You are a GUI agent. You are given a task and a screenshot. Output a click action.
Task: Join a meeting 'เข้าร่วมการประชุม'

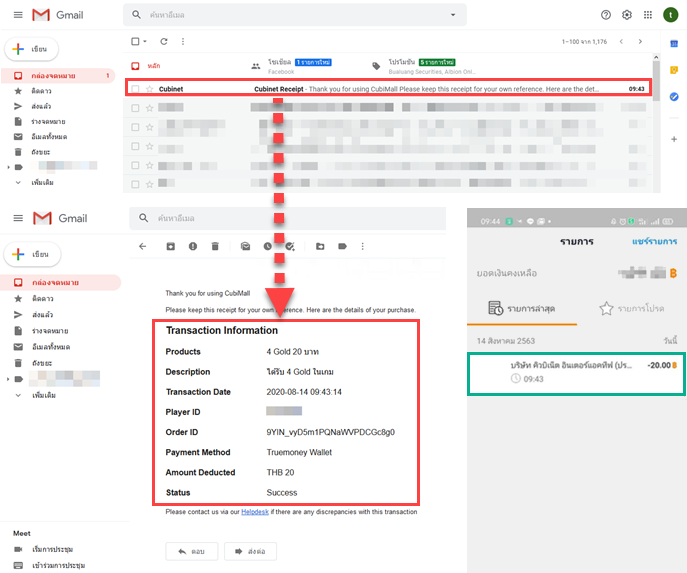click(58, 566)
